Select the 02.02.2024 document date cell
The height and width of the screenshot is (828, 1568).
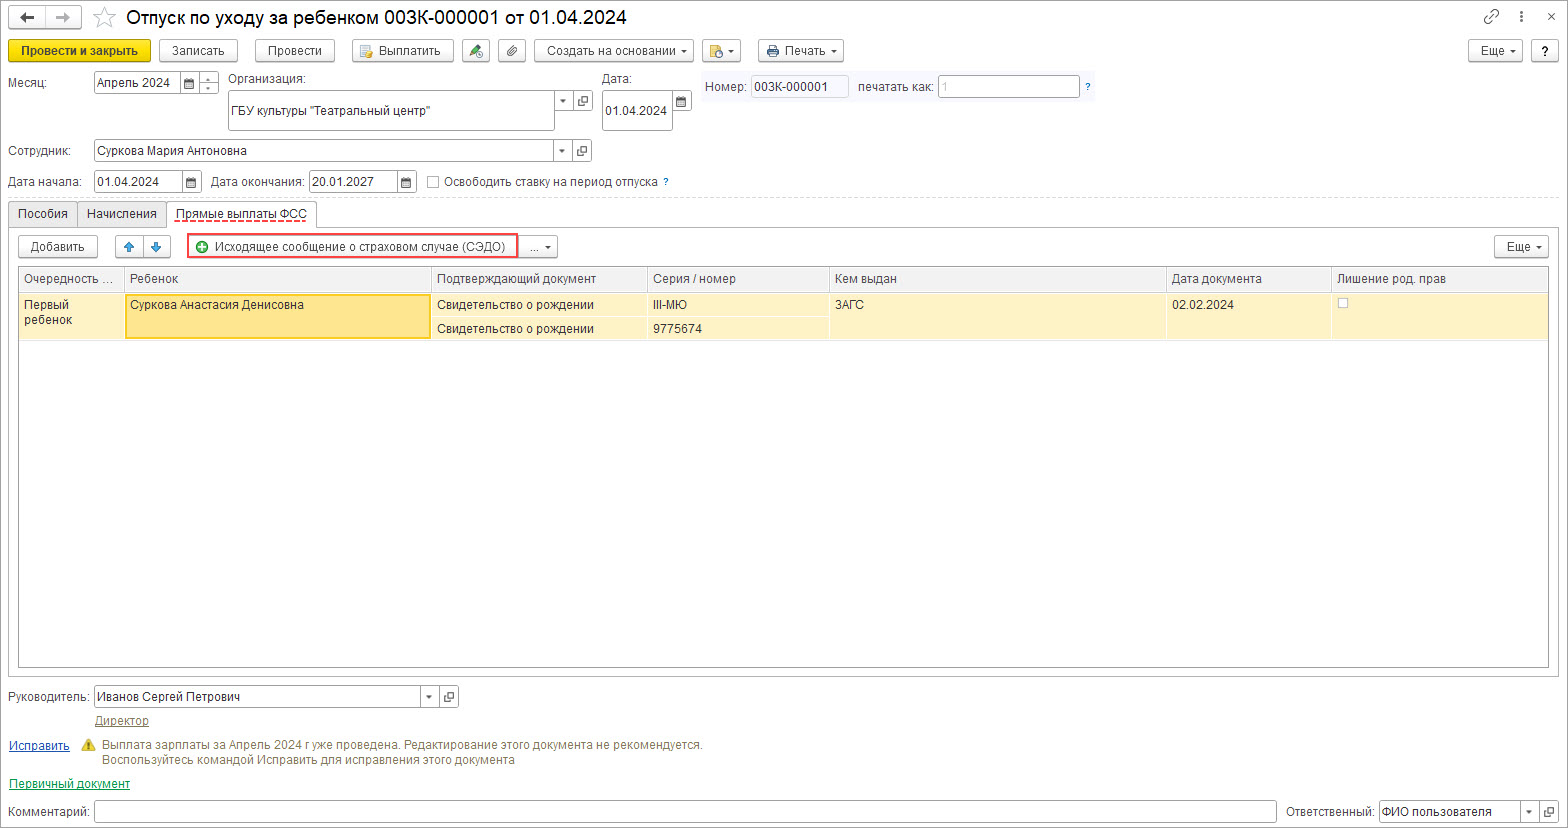point(1248,316)
